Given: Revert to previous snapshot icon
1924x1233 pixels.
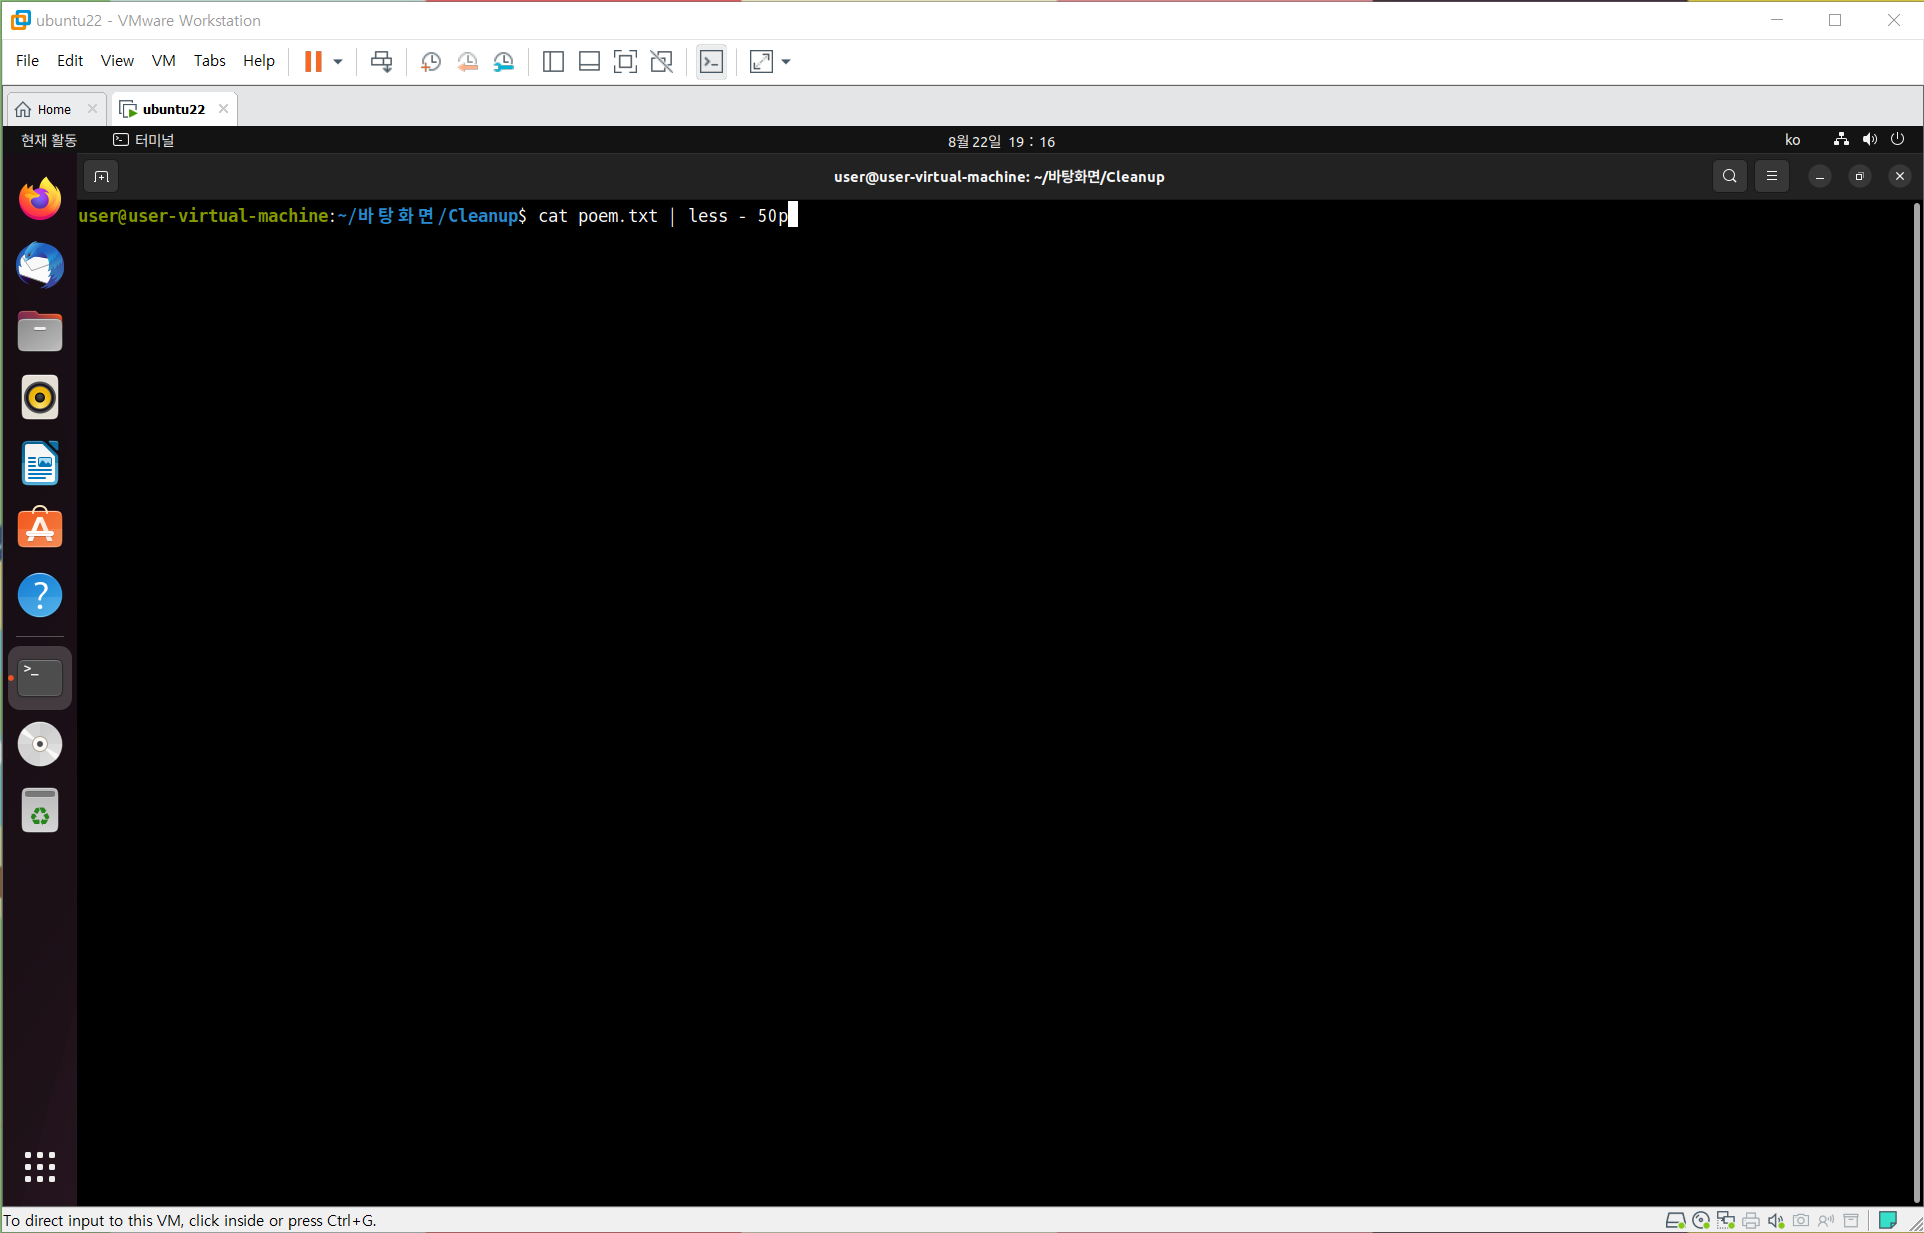Looking at the screenshot, I should pyautogui.click(x=467, y=62).
